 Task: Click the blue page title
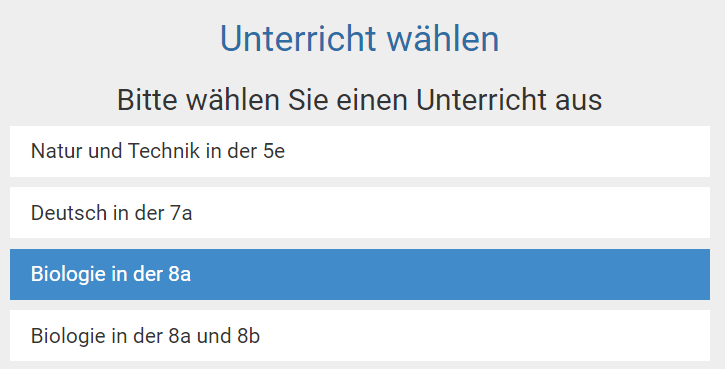click(360, 39)
